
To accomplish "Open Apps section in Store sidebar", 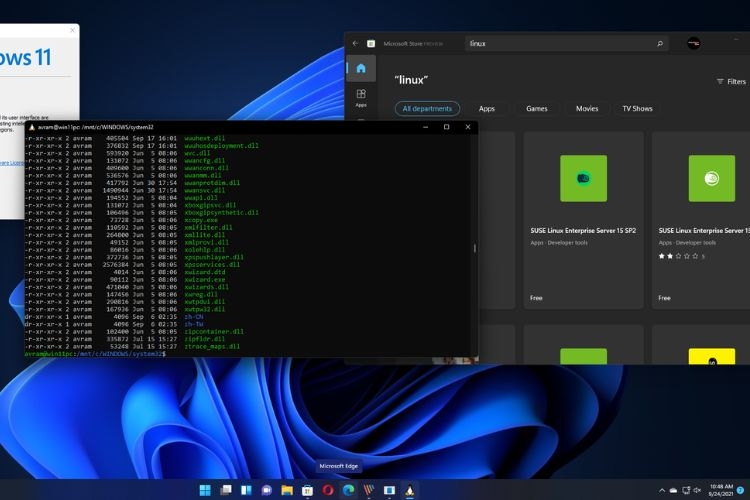I will [361, 98].
